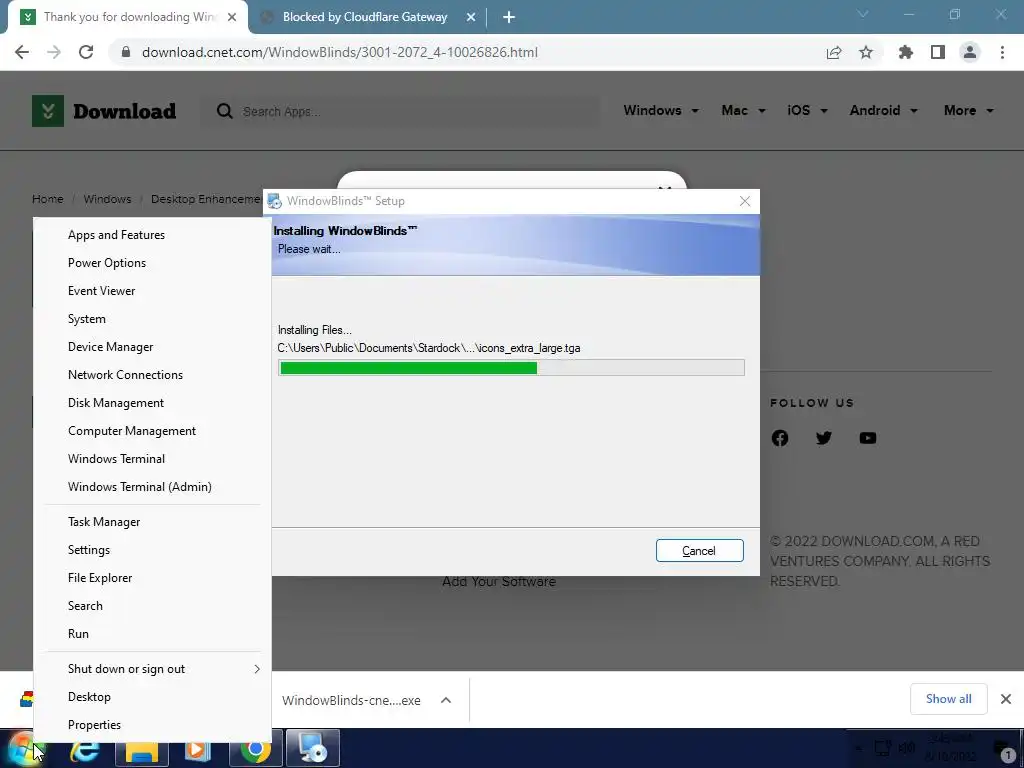Open Event Viewer

coord(153,291)
